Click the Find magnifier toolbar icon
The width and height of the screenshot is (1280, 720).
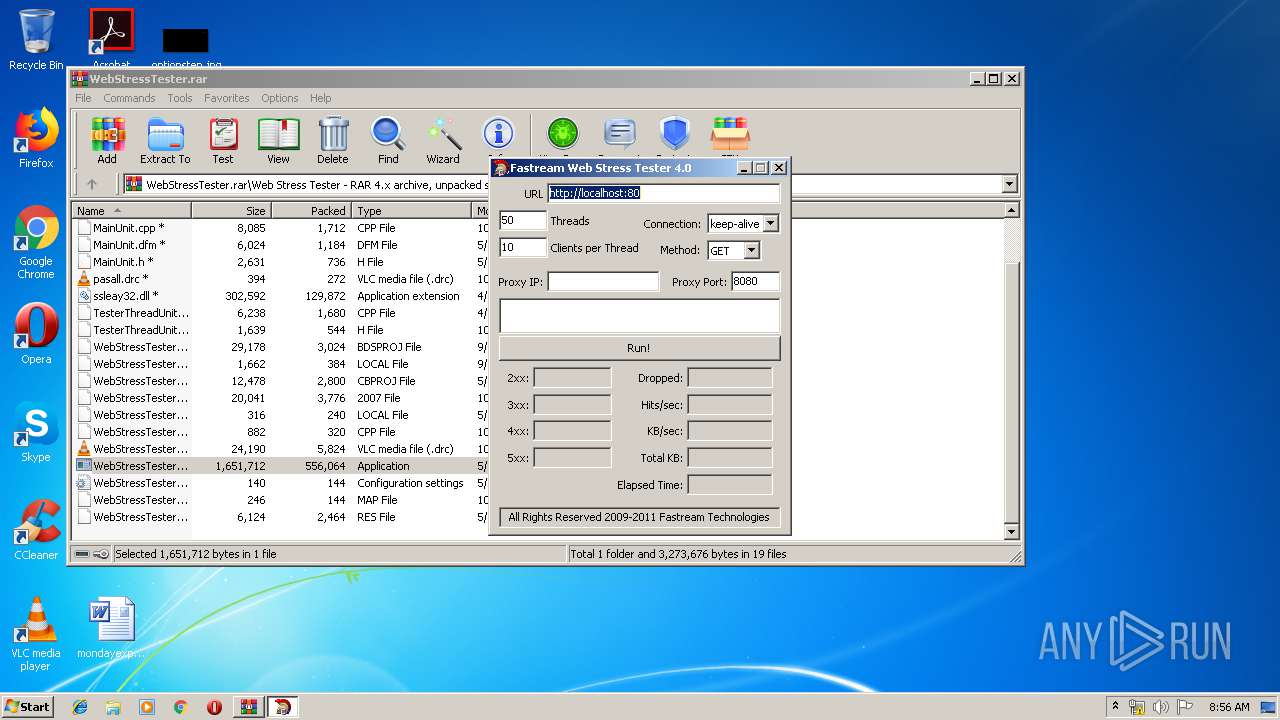(388, 140)
